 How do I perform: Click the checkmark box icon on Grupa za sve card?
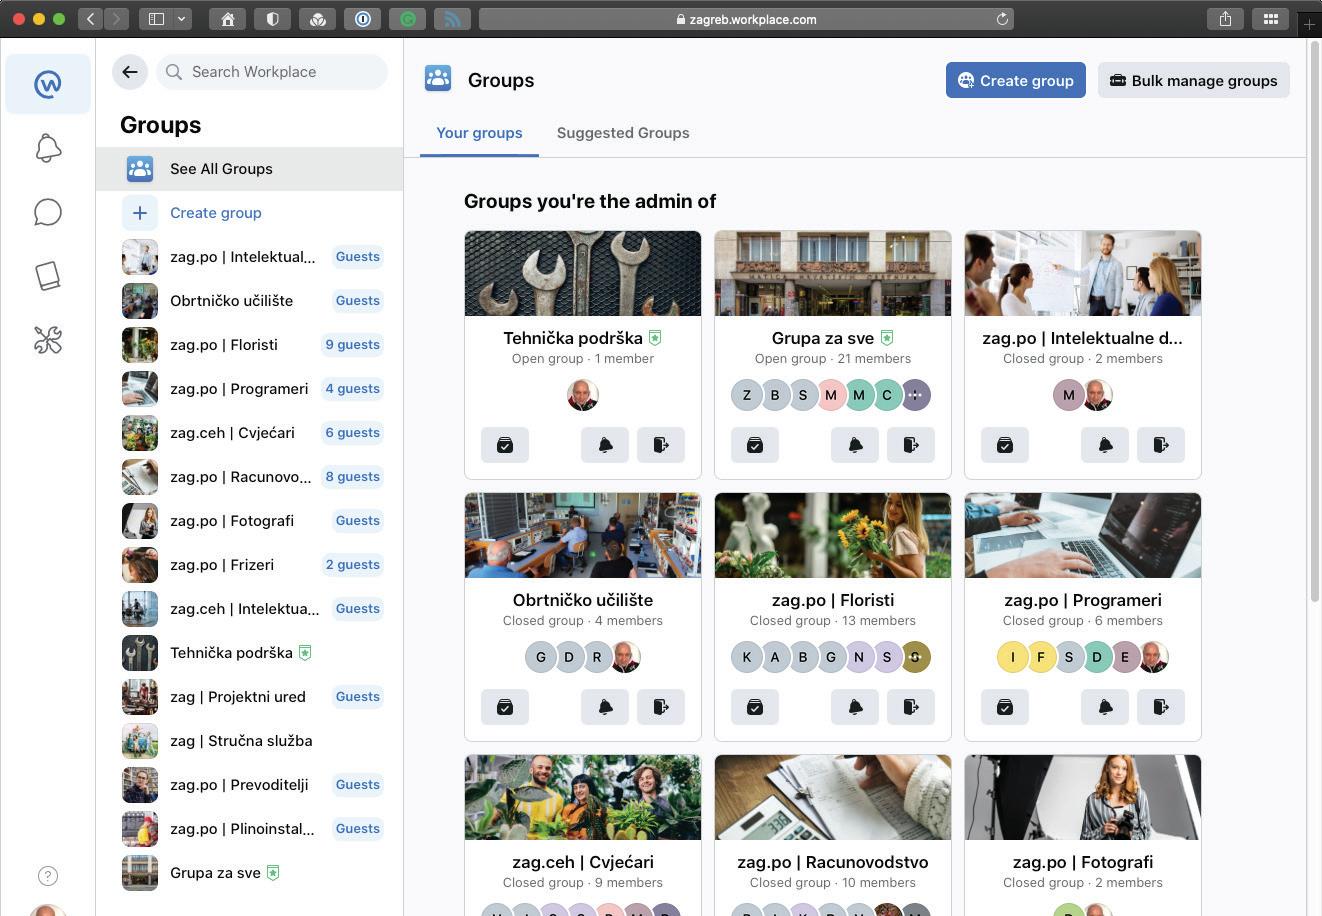[x=755, y=445]
